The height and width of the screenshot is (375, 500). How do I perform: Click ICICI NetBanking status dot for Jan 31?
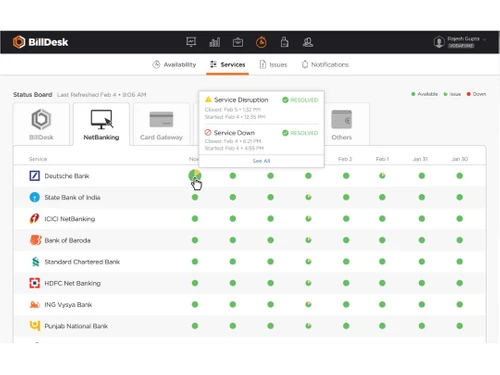(x=422, y=219)
